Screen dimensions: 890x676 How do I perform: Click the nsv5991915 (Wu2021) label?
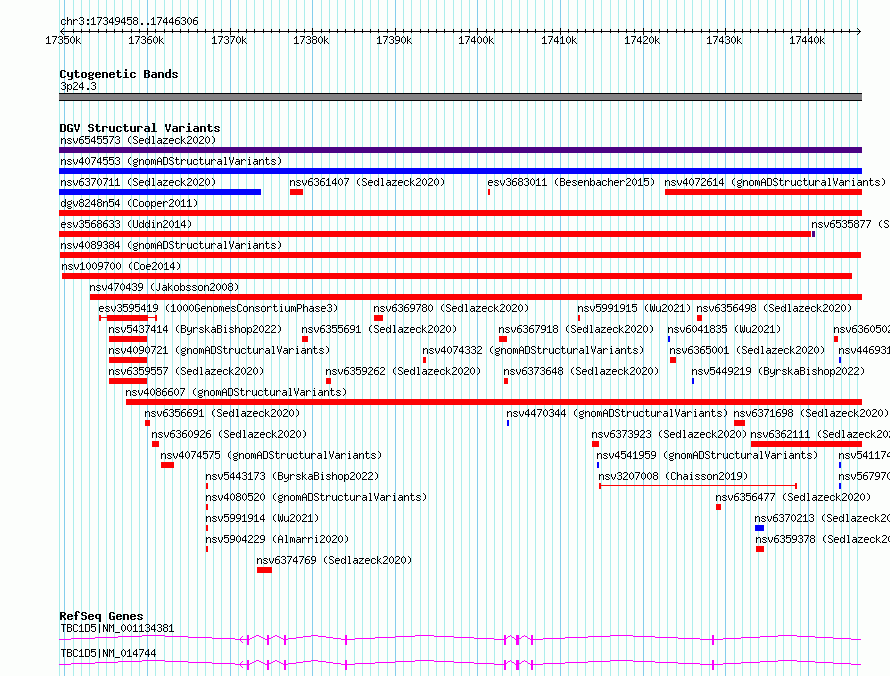(x=634, y=308)
